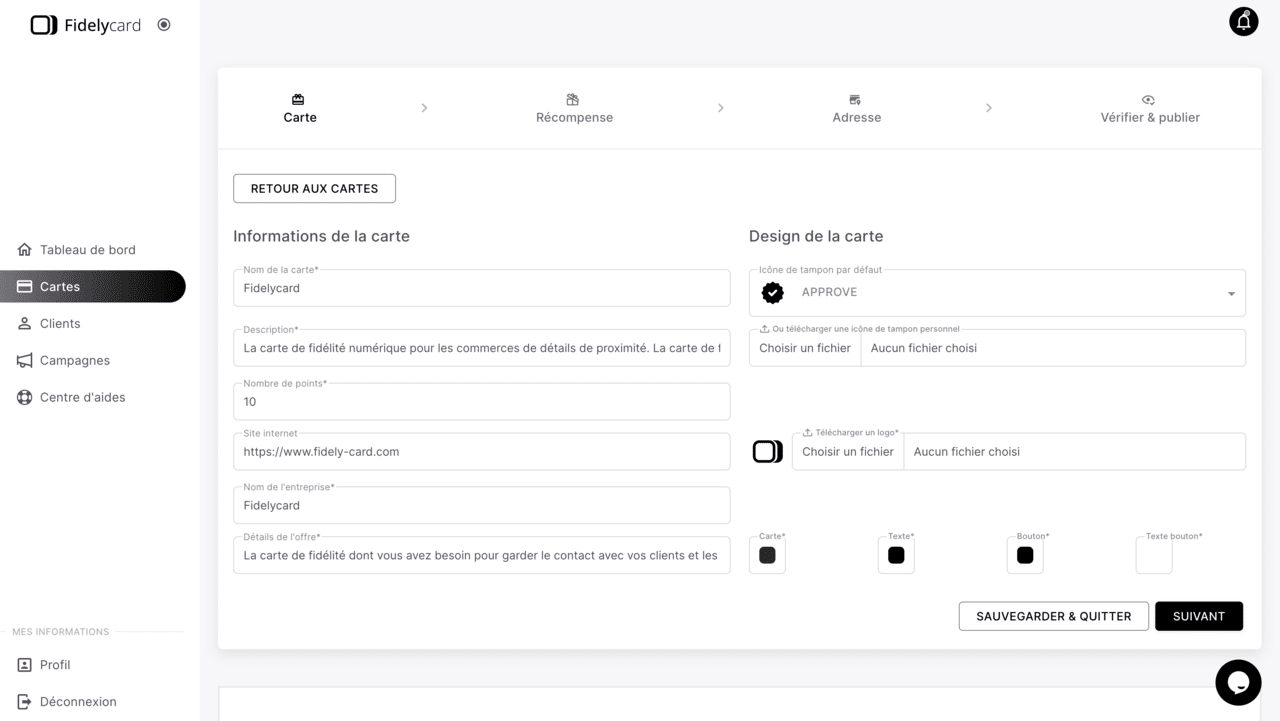
Task: Click Déconnexion to log out
Action: point(78,702)
